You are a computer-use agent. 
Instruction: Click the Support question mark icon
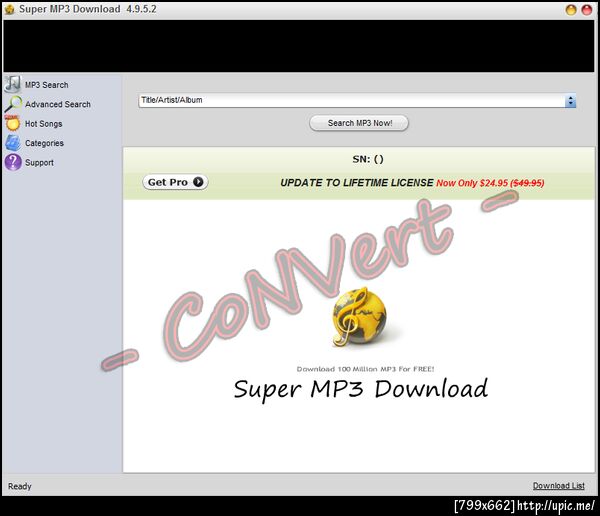coord(13,162)
